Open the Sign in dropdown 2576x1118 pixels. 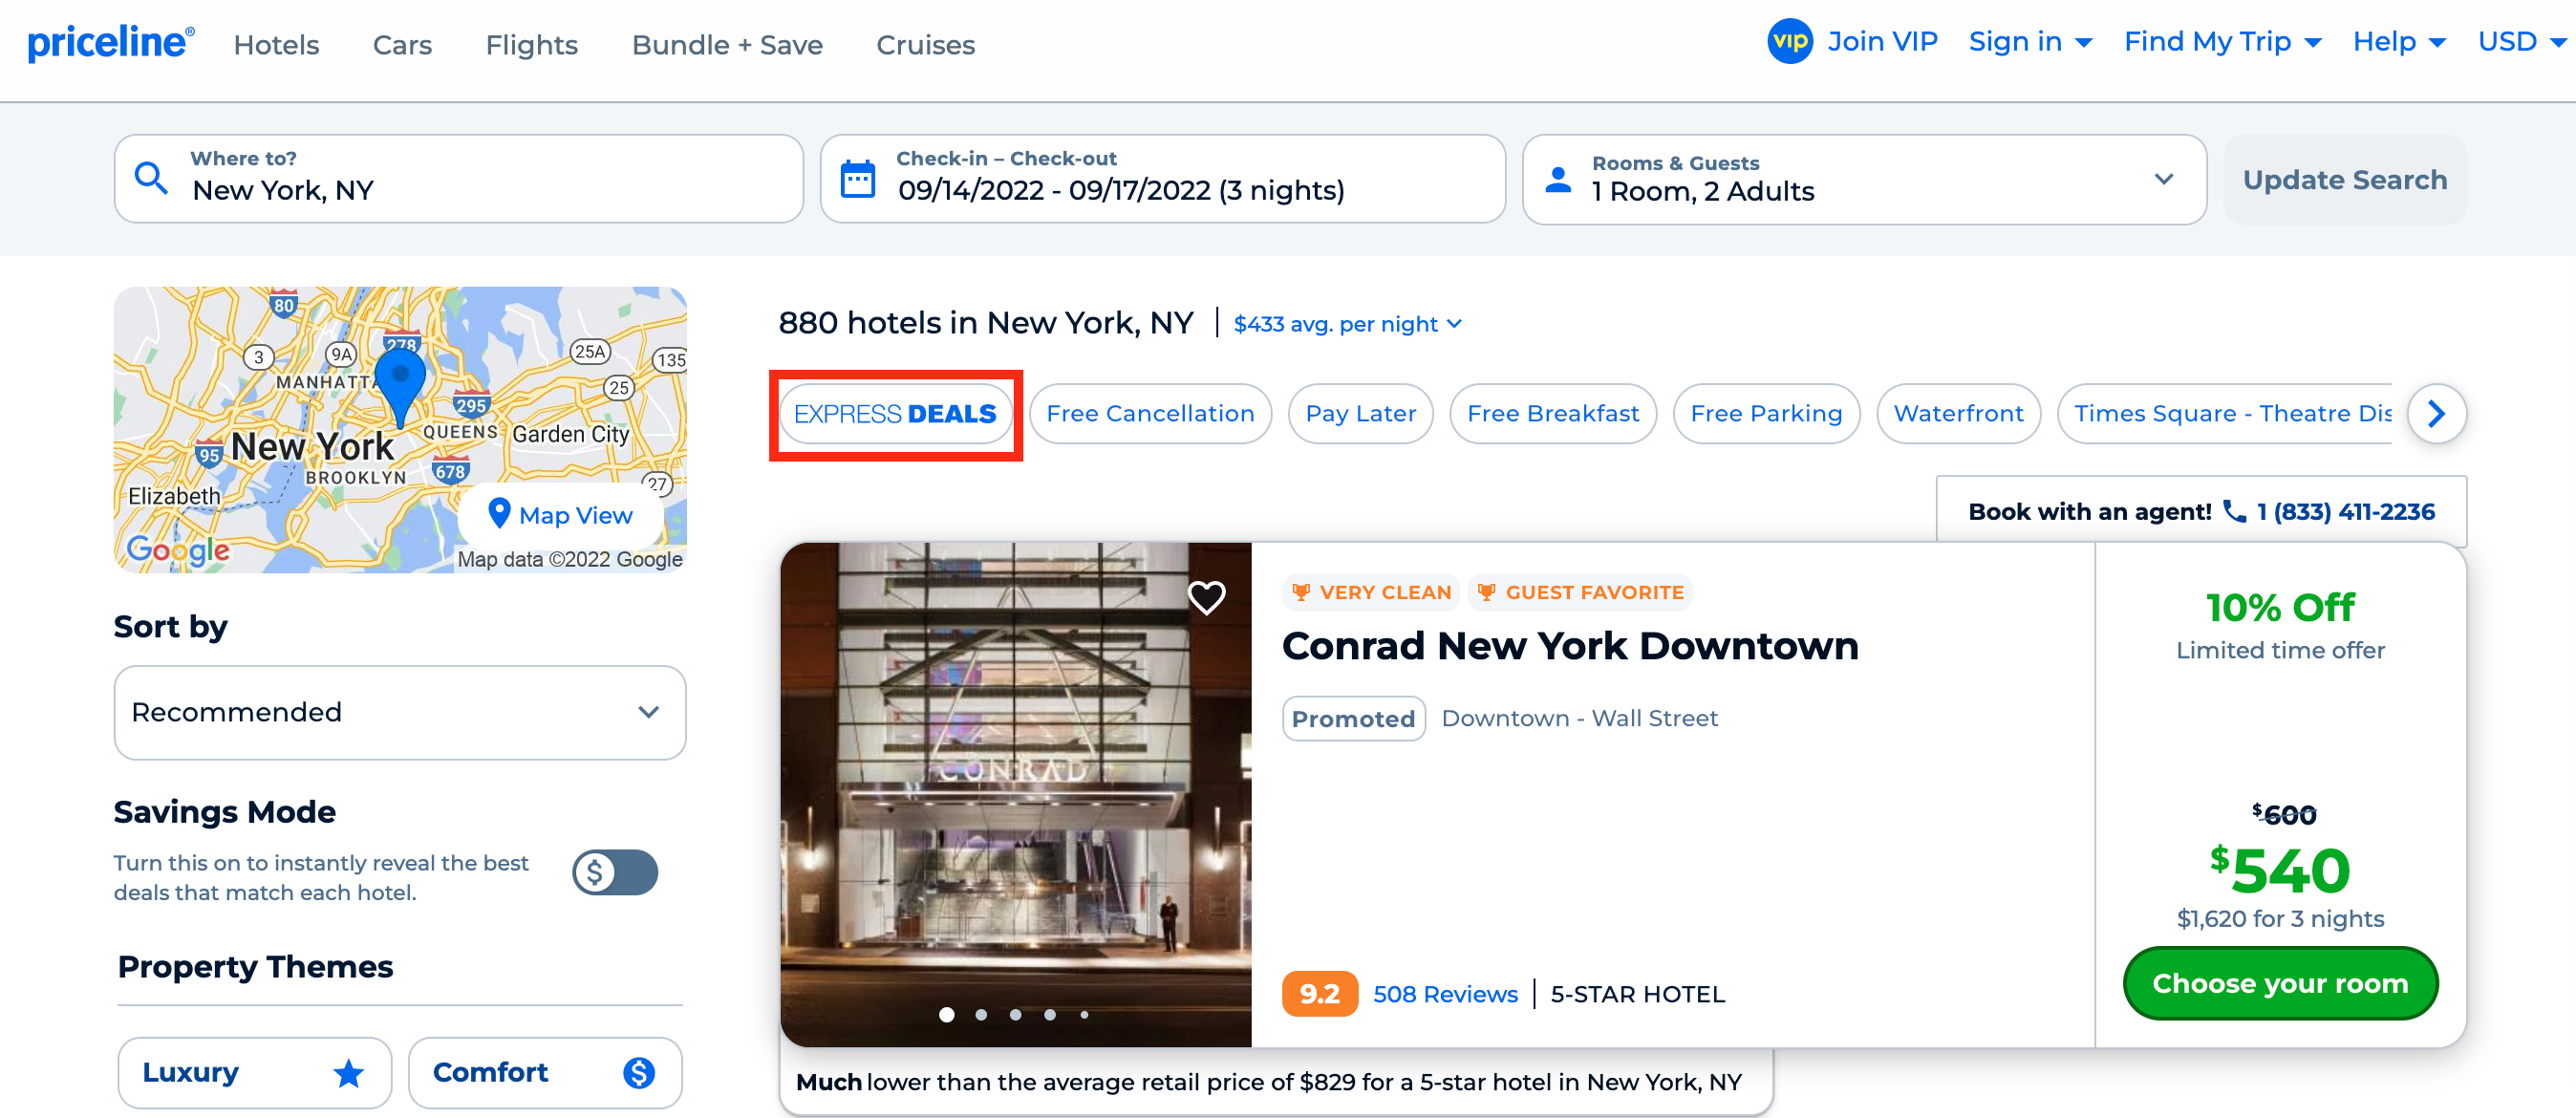click(x=2030, y=42)
